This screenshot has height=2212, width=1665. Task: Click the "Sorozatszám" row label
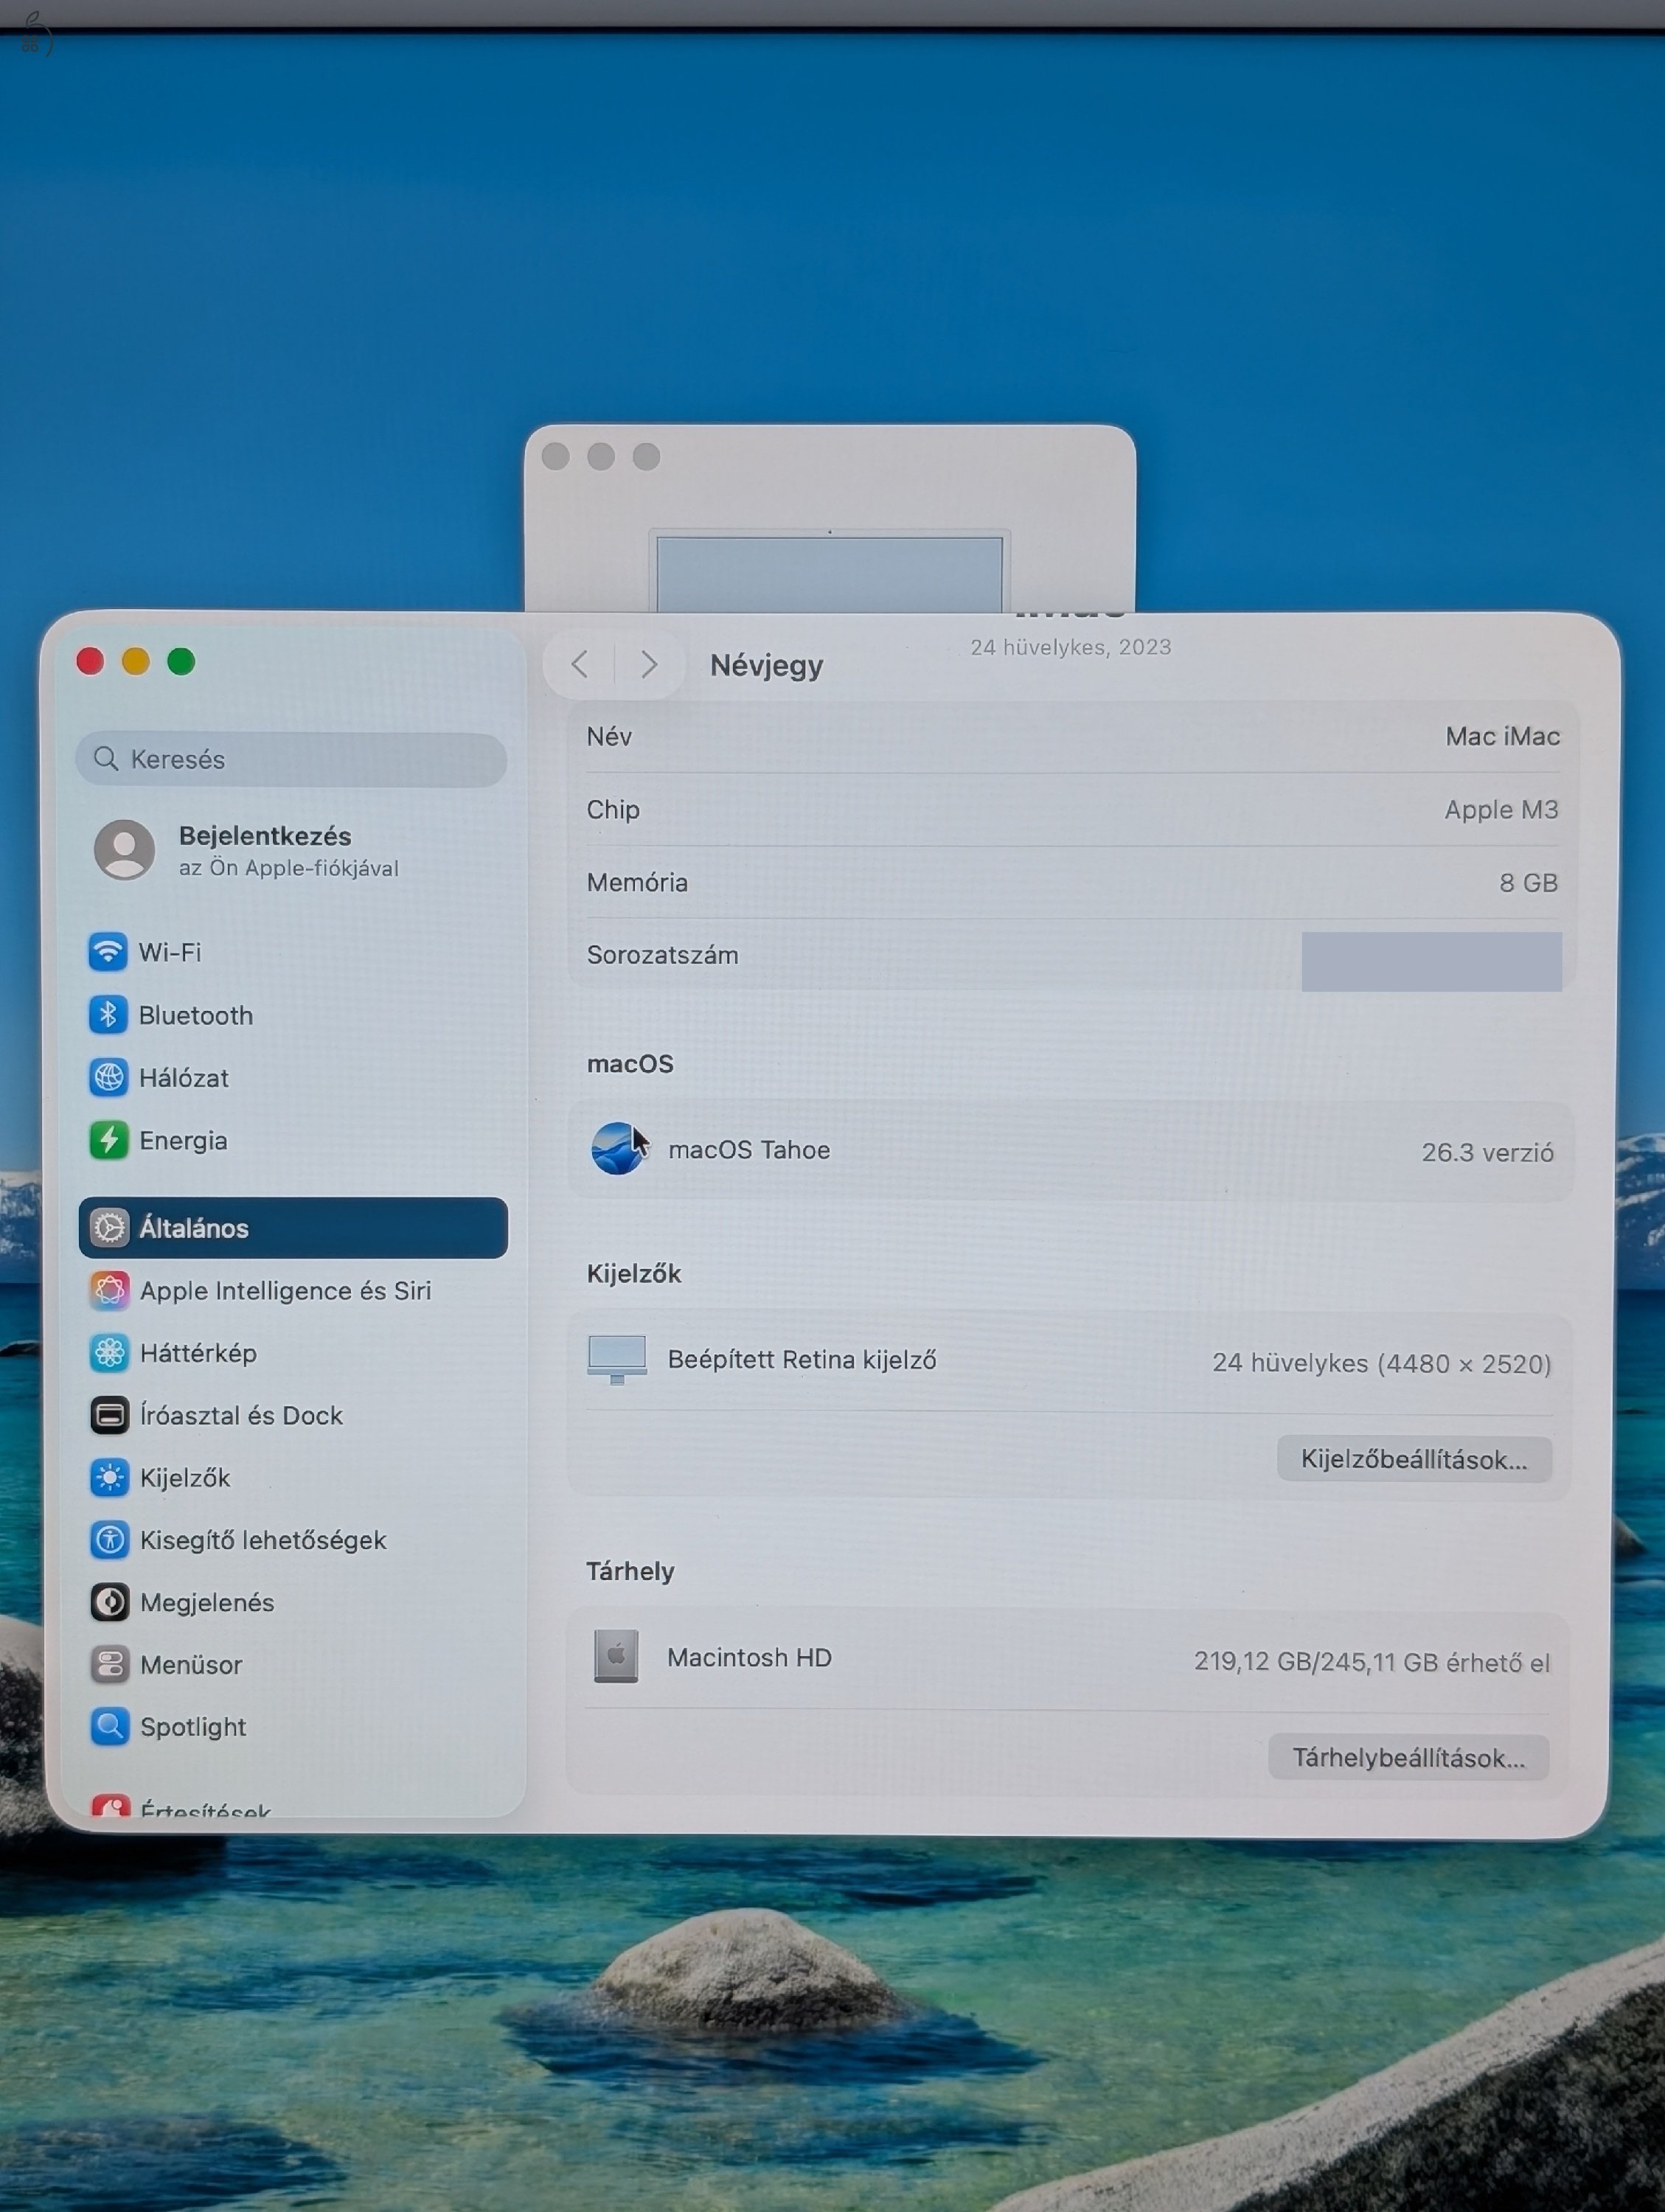coord(662,955)
